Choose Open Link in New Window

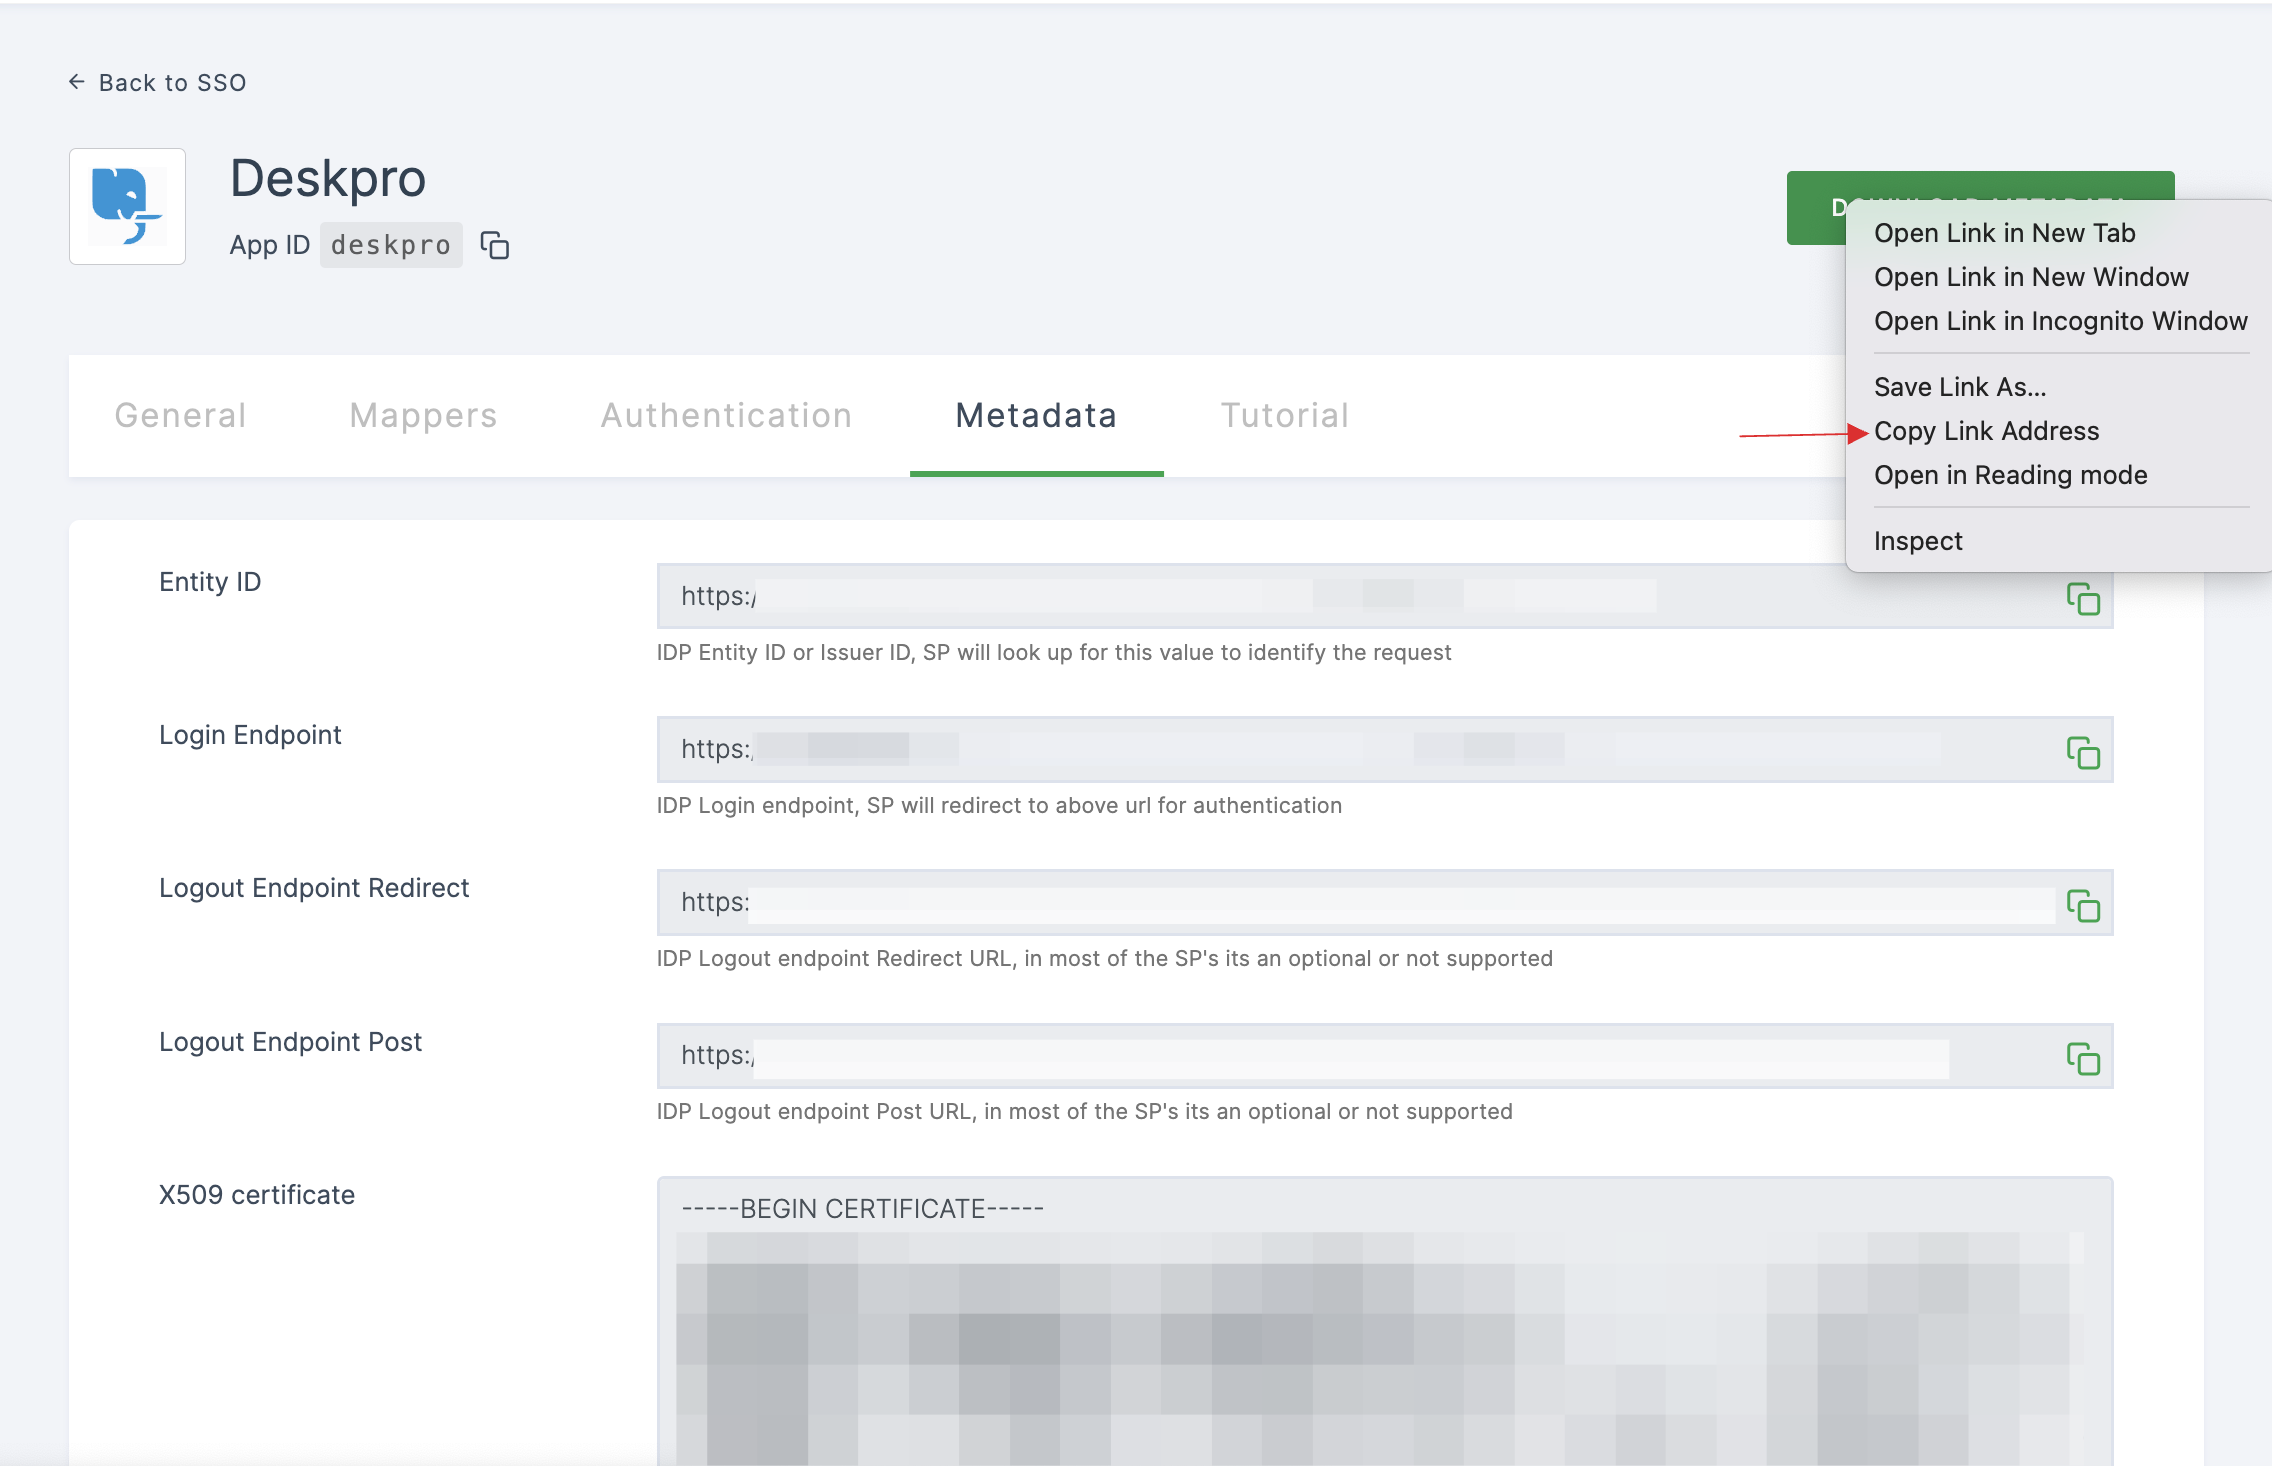(x=2031, y=277)
